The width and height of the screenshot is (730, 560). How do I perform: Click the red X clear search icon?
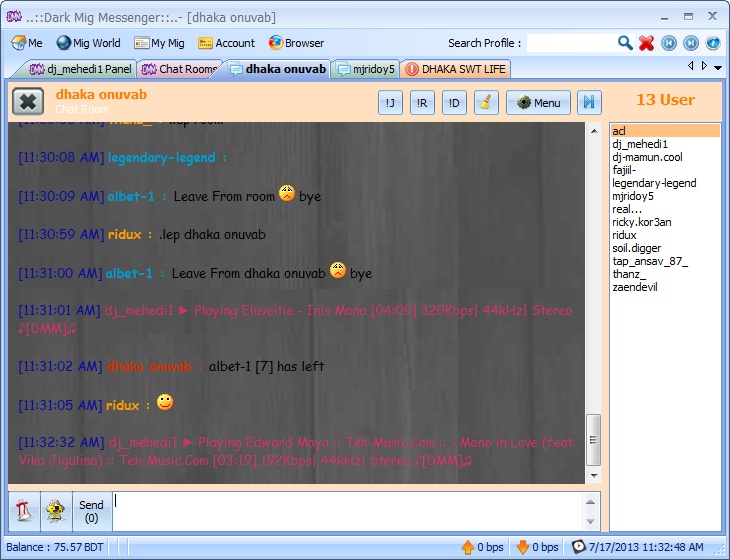point(646,43)
